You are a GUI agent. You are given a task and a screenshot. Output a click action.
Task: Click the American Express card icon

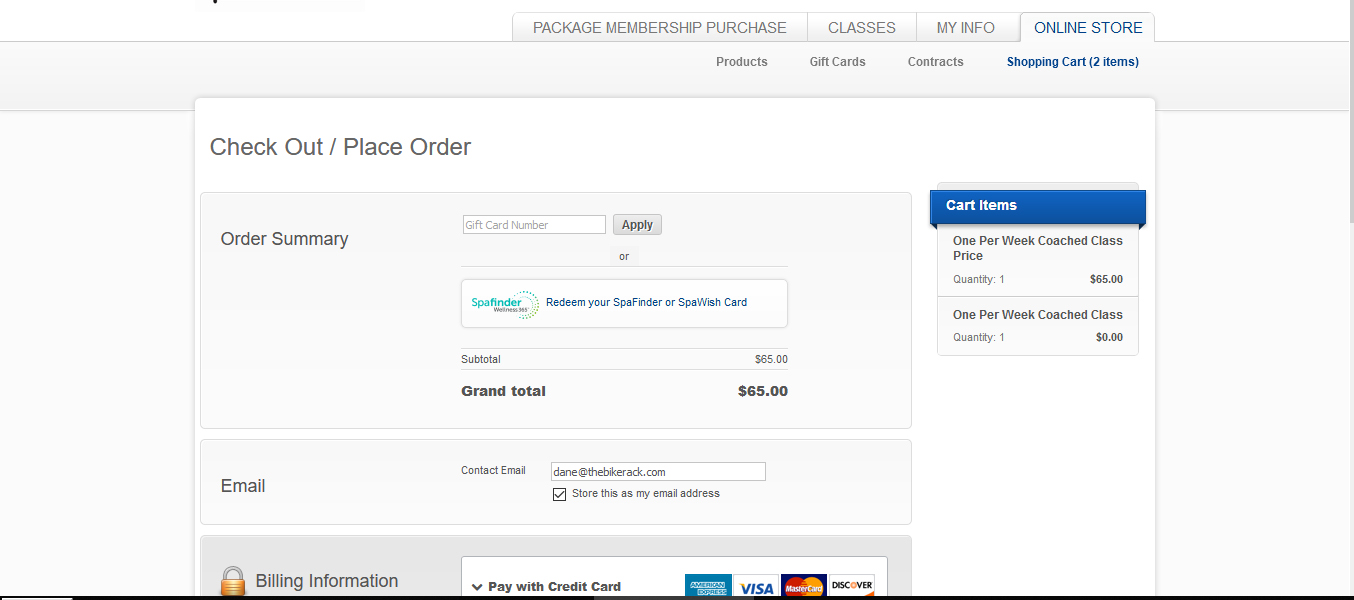[x=708, y=586]
